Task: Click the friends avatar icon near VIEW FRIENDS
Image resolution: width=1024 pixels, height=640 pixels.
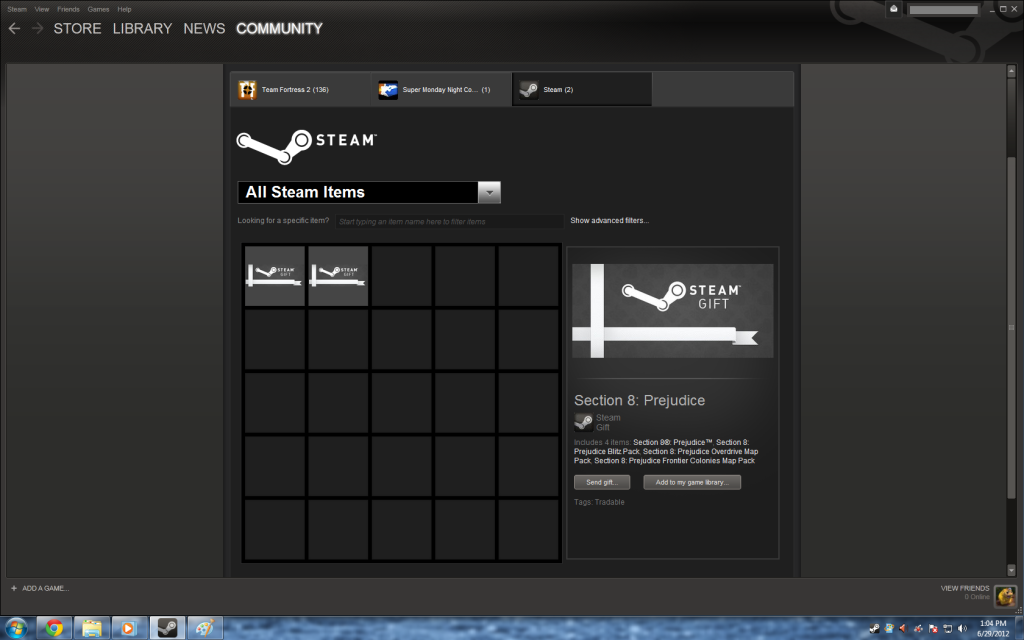Action: 1004,596
